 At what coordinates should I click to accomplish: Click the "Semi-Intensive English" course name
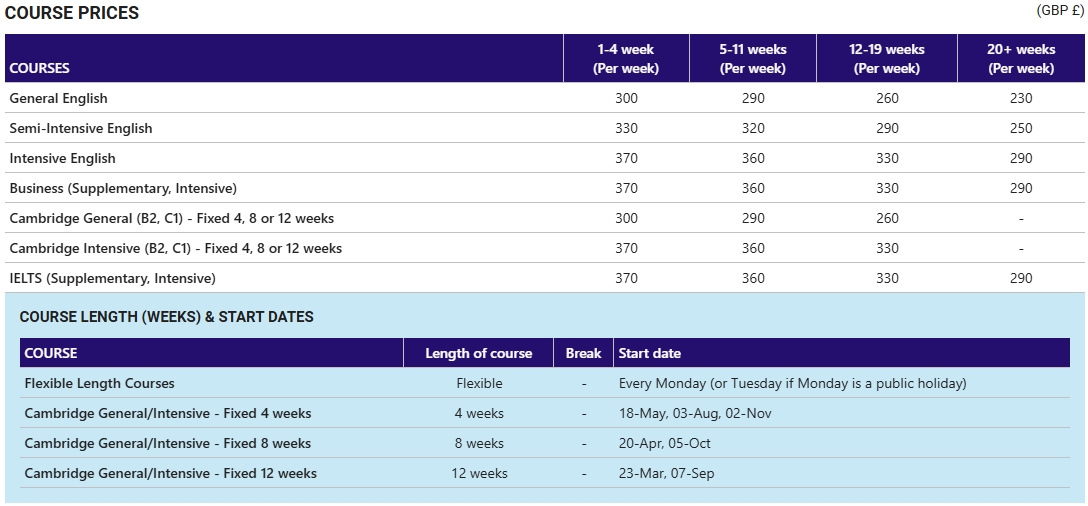click(80, 129)
